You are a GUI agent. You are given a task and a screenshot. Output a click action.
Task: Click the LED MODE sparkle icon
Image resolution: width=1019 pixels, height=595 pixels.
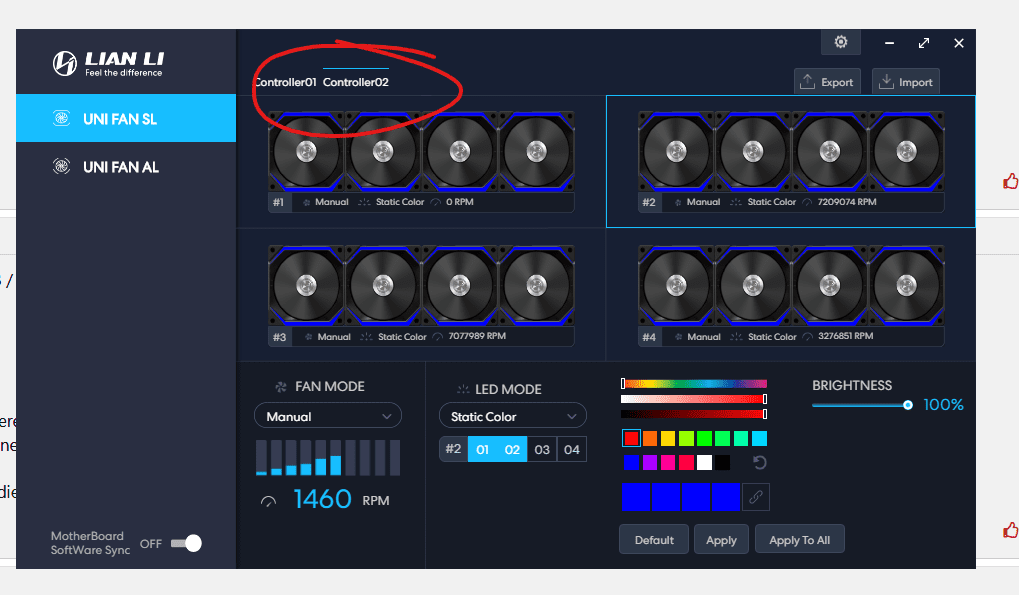click(x=463, y=390)
